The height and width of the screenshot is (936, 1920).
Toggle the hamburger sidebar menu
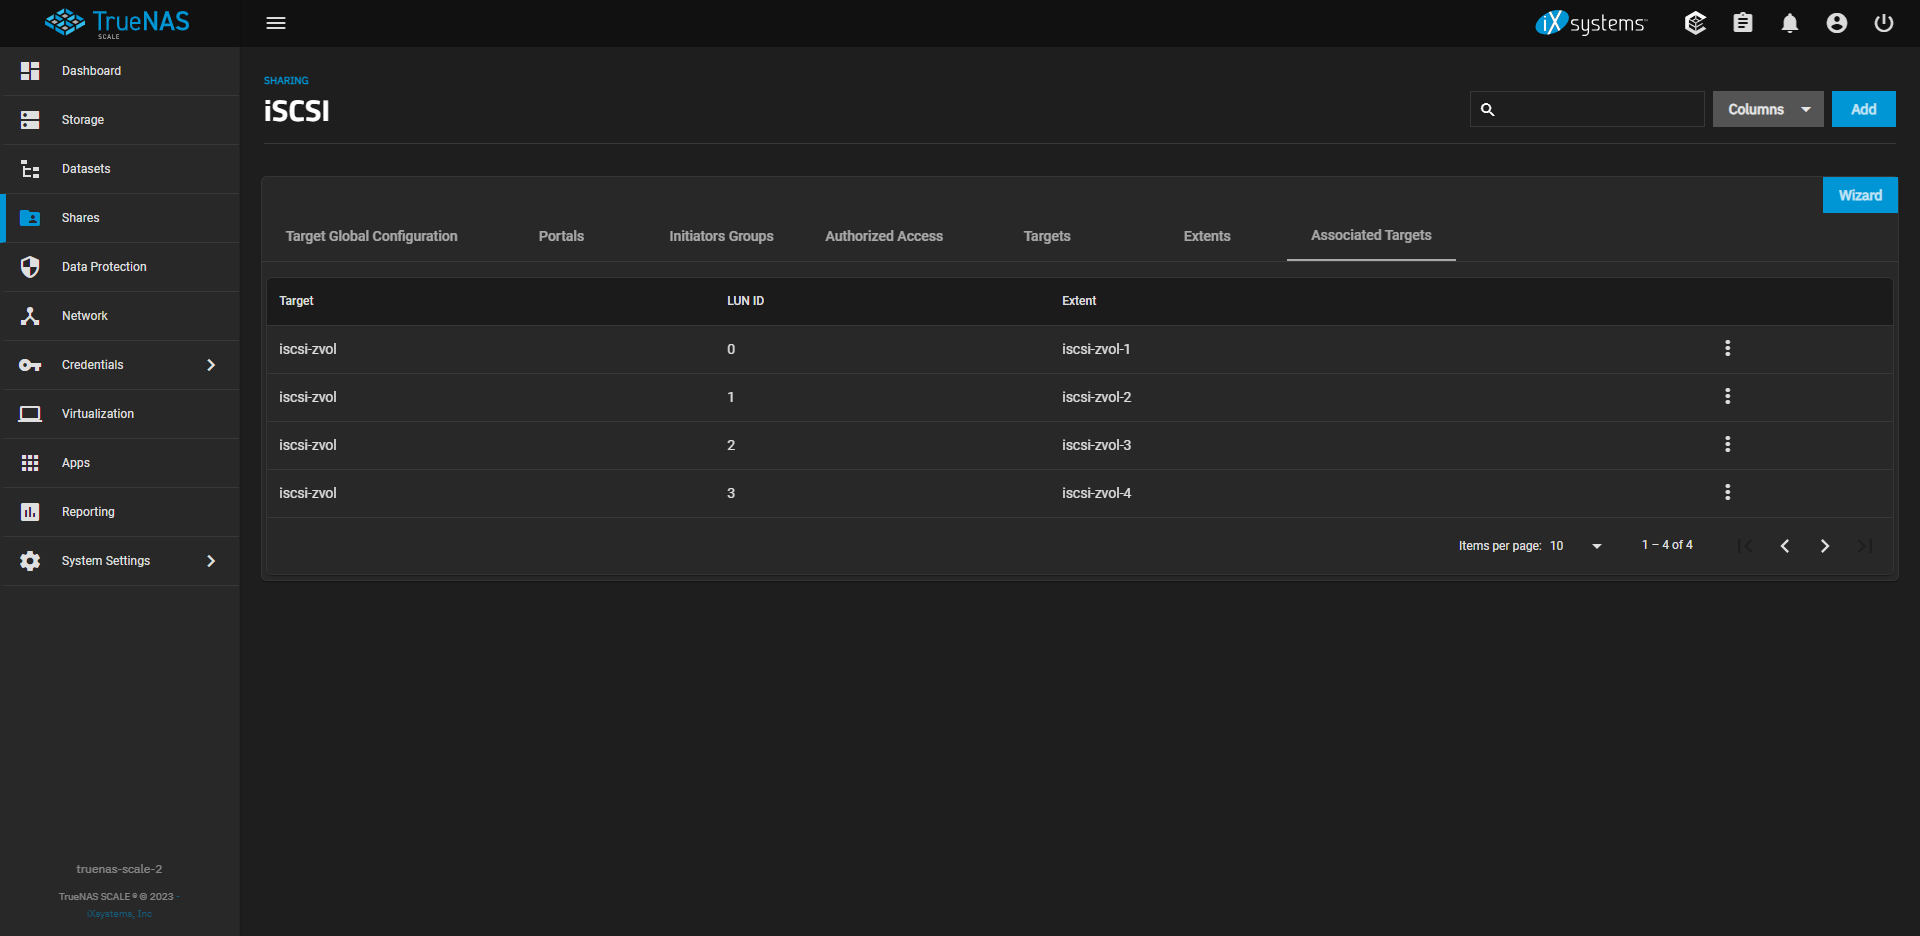[276, 23]
